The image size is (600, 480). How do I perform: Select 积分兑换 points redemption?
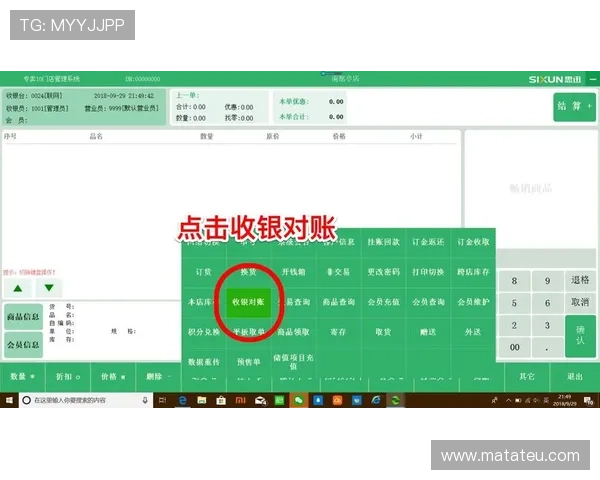[x=204, y=332]
